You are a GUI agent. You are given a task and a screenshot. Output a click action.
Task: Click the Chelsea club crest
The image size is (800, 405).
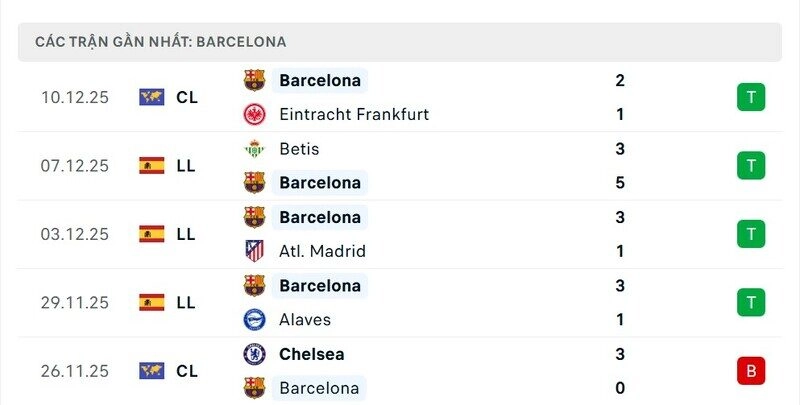255,354
